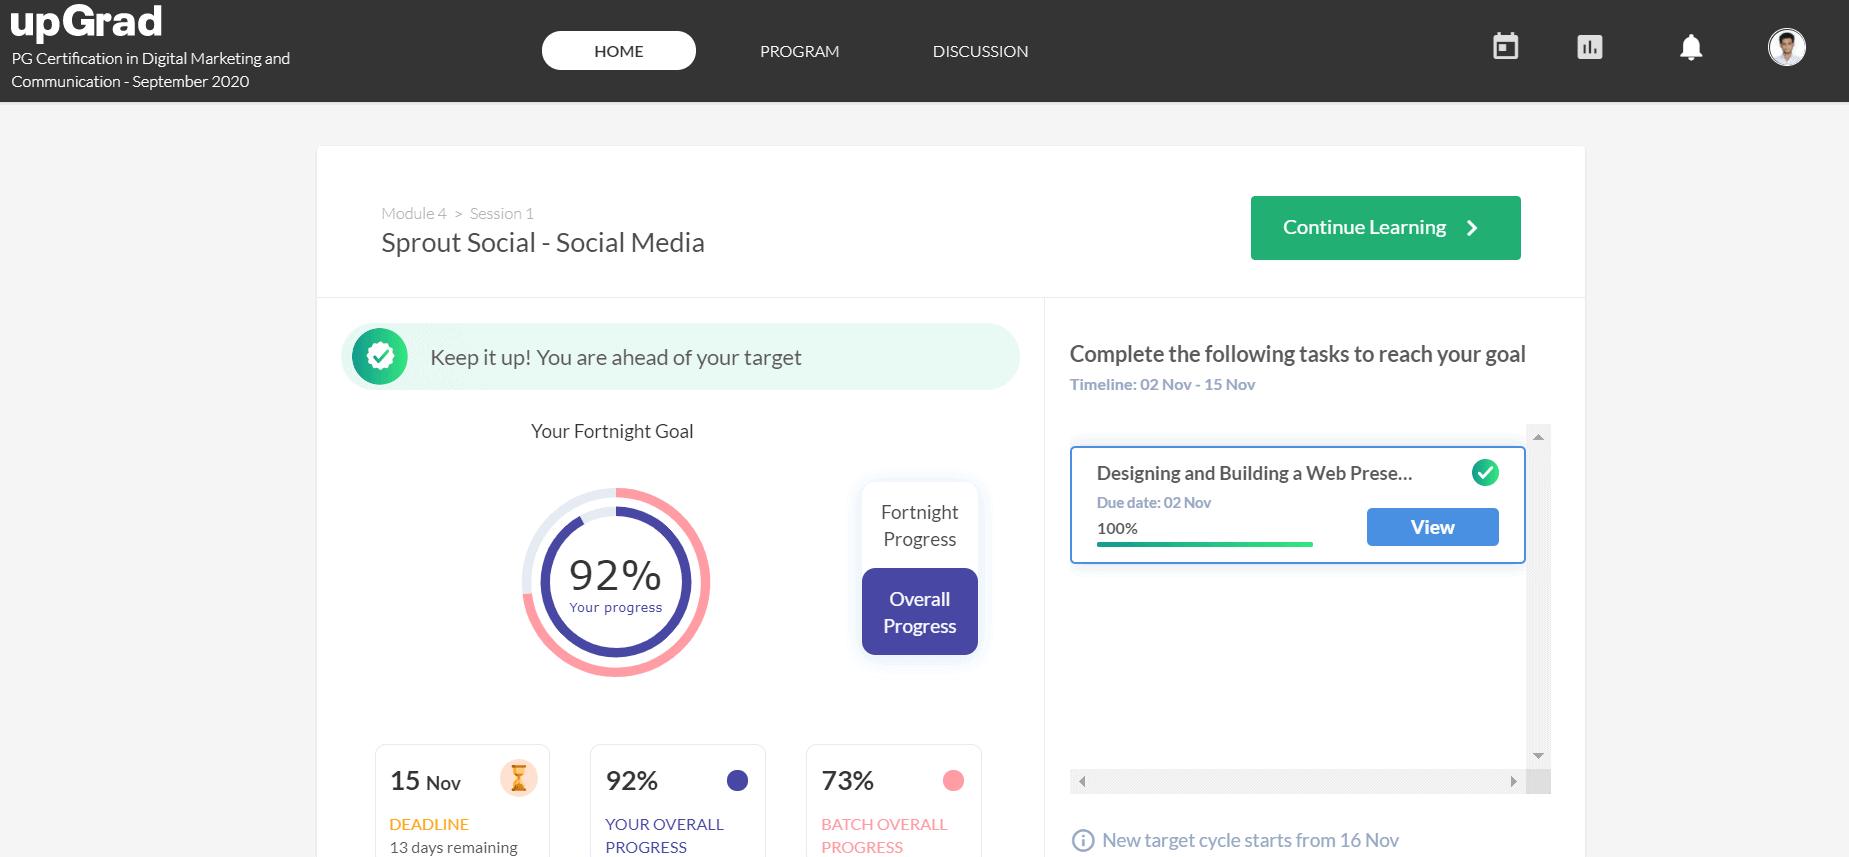Viewport: 1849px width, 857px height.
Task: View the Designing and Building task
Action: coord(1432,527)
